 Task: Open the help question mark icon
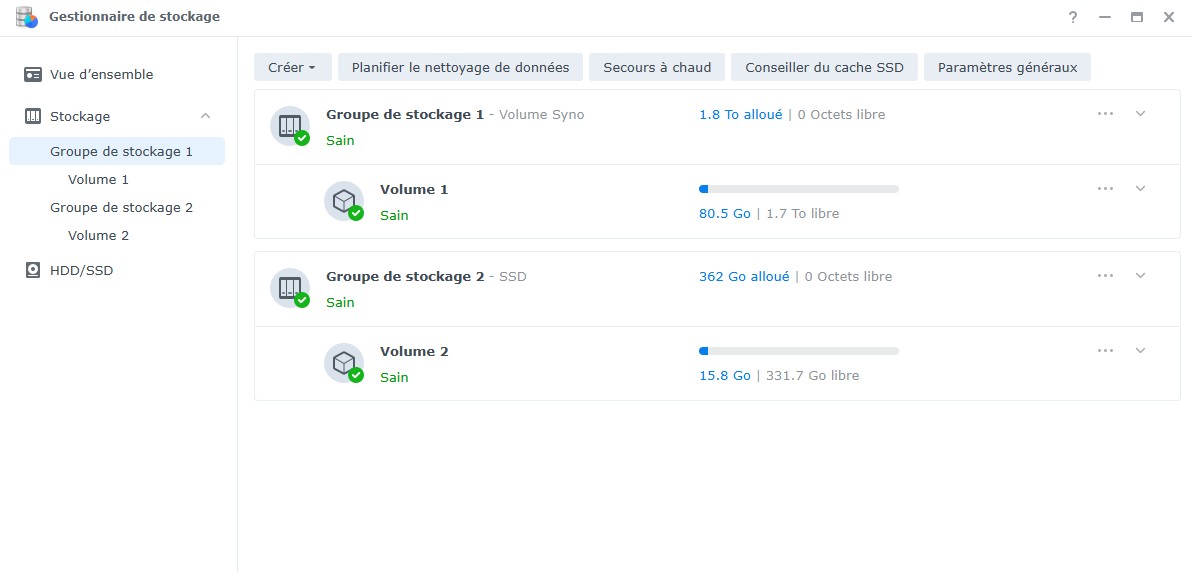click(1073, 17)
